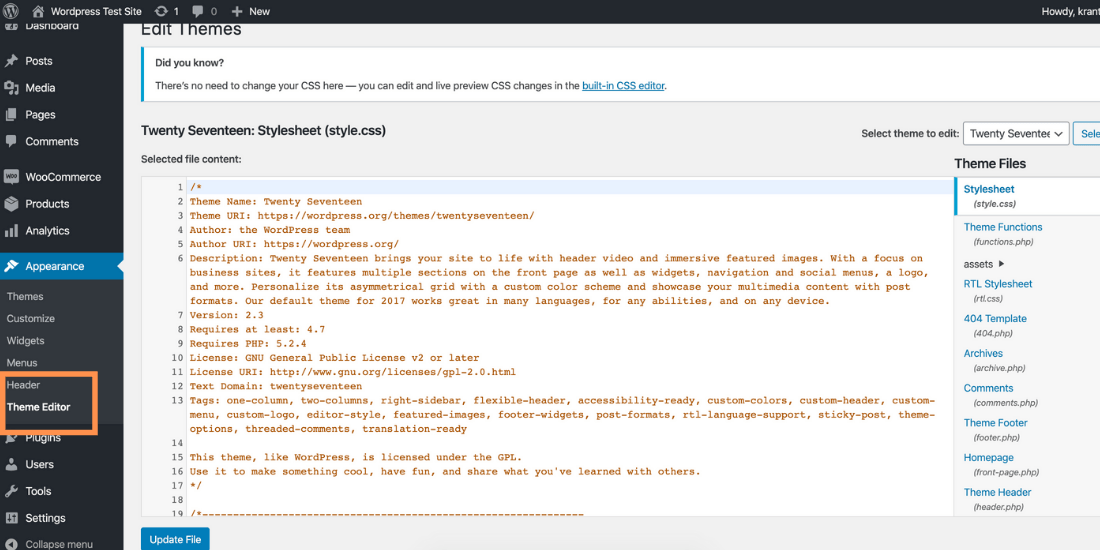Open the Theme Editor submenu item

click(39, 407)
